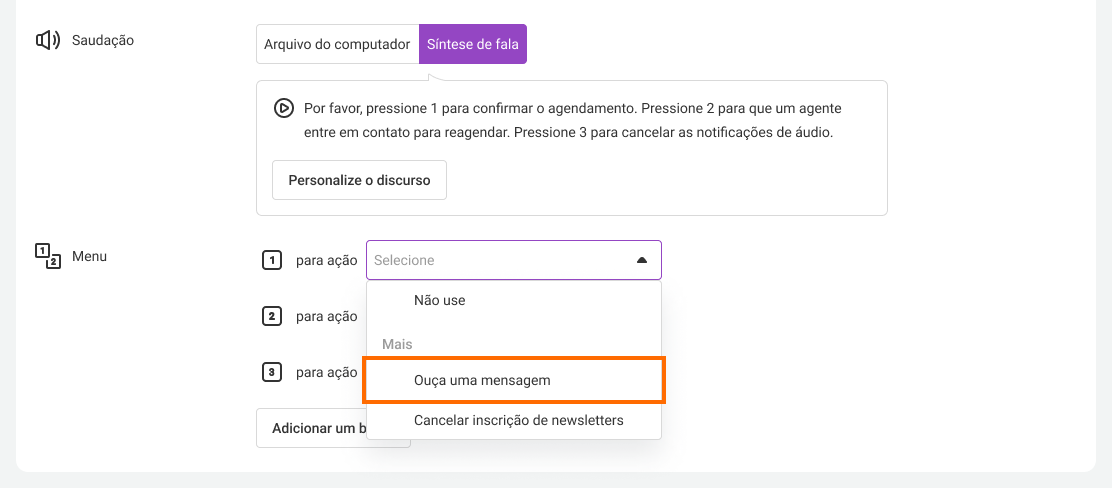Click the number 2 key icon

[x=272, y=316]
